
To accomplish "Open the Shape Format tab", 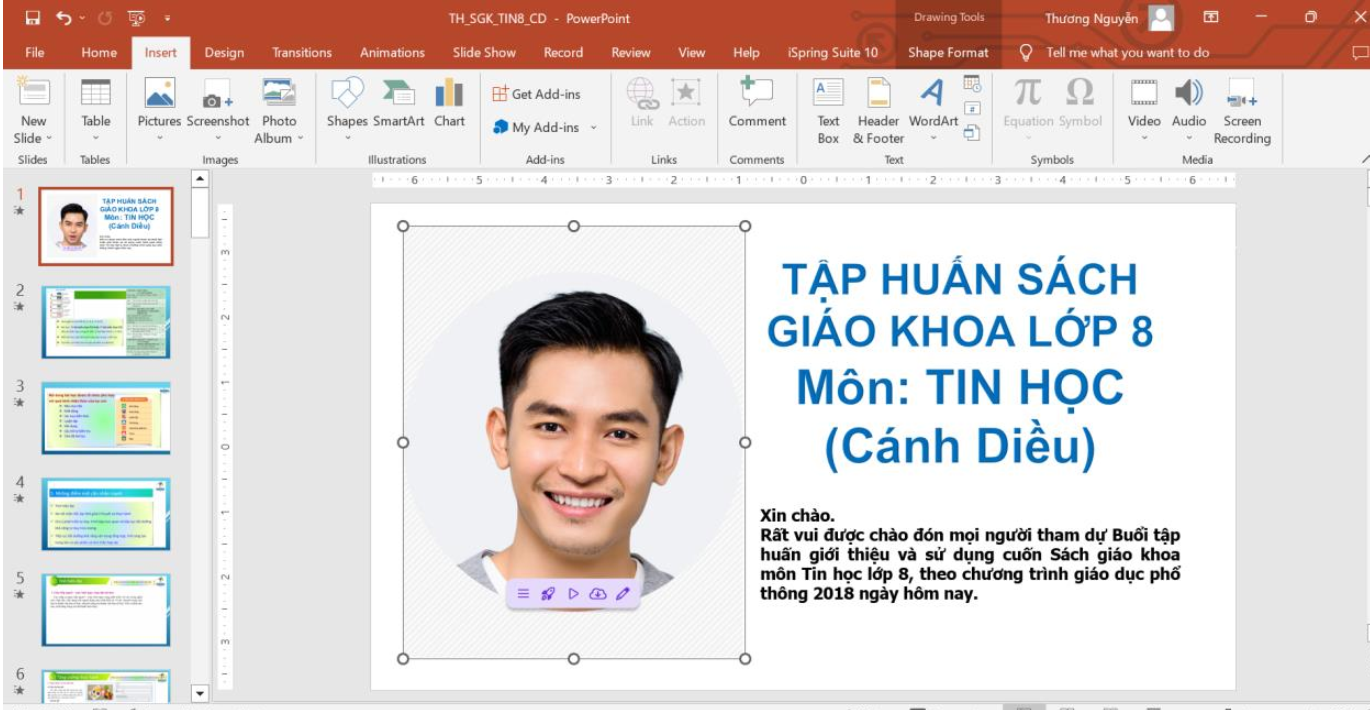I will [947, 53].
